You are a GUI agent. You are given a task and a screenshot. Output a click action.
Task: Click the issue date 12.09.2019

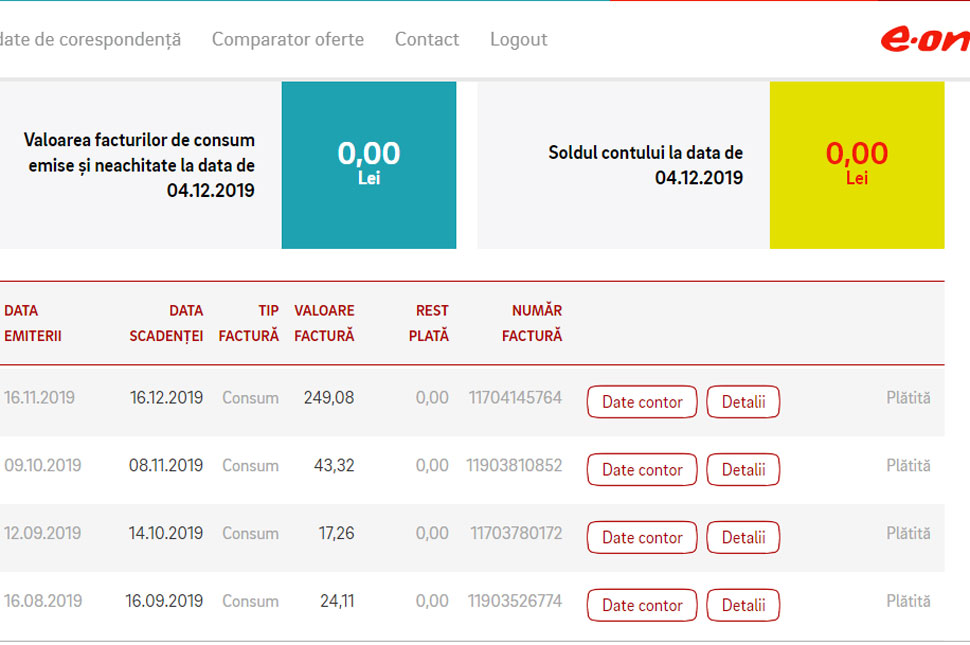[x=43, y=533]
